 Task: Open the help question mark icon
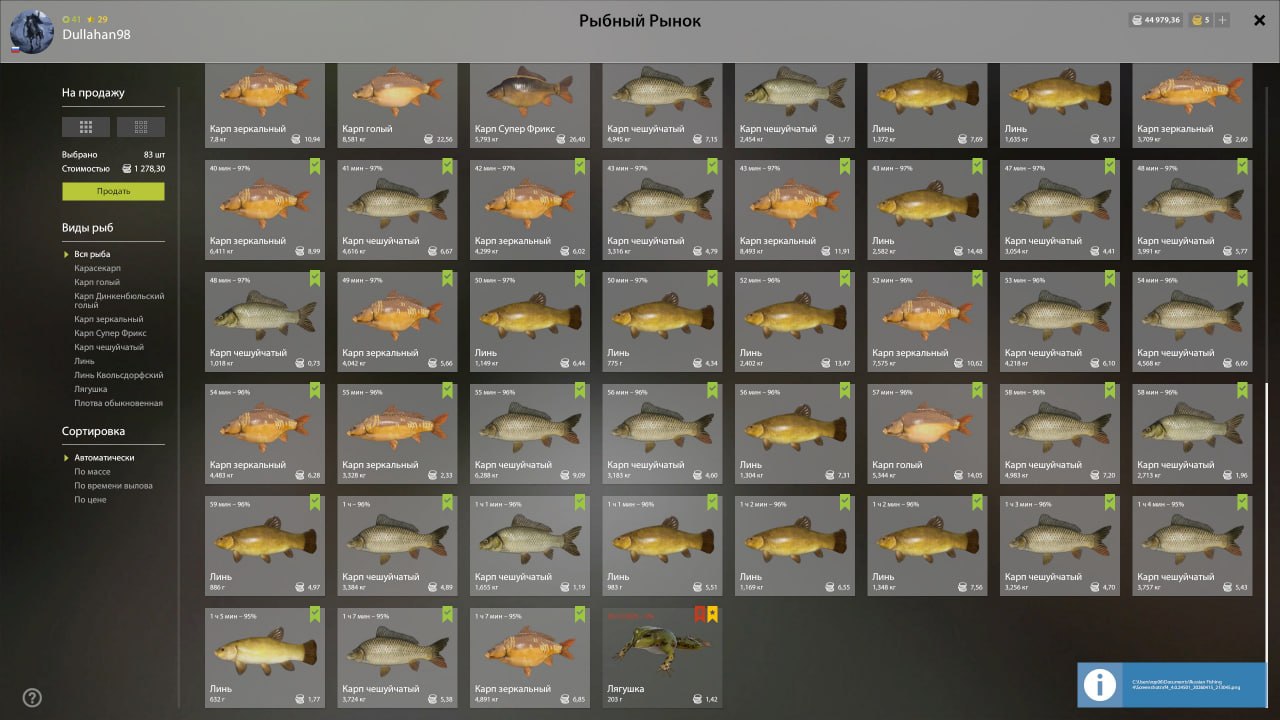click(x=32, y=698)
